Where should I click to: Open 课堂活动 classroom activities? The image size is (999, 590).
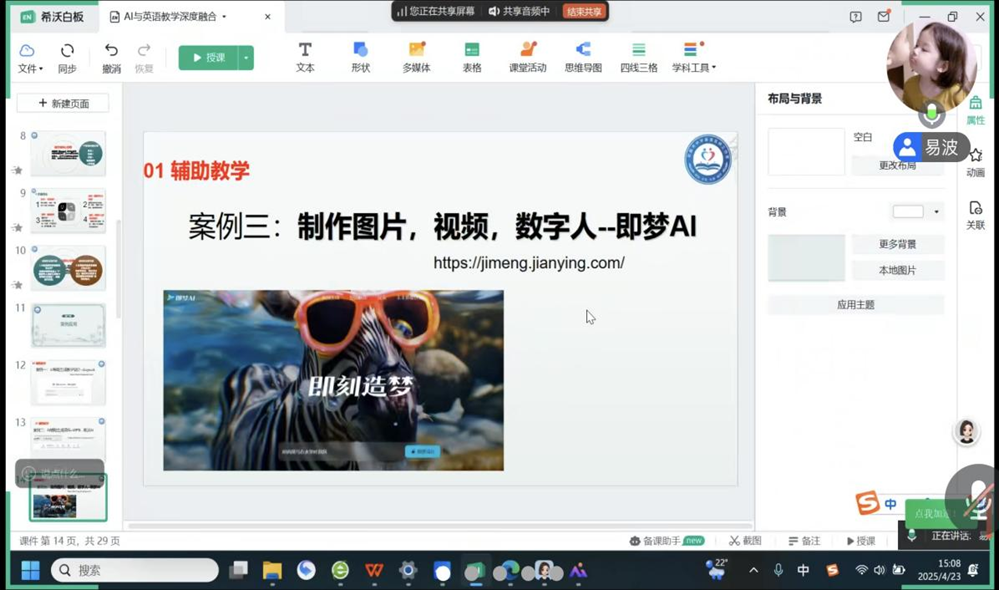528,57
